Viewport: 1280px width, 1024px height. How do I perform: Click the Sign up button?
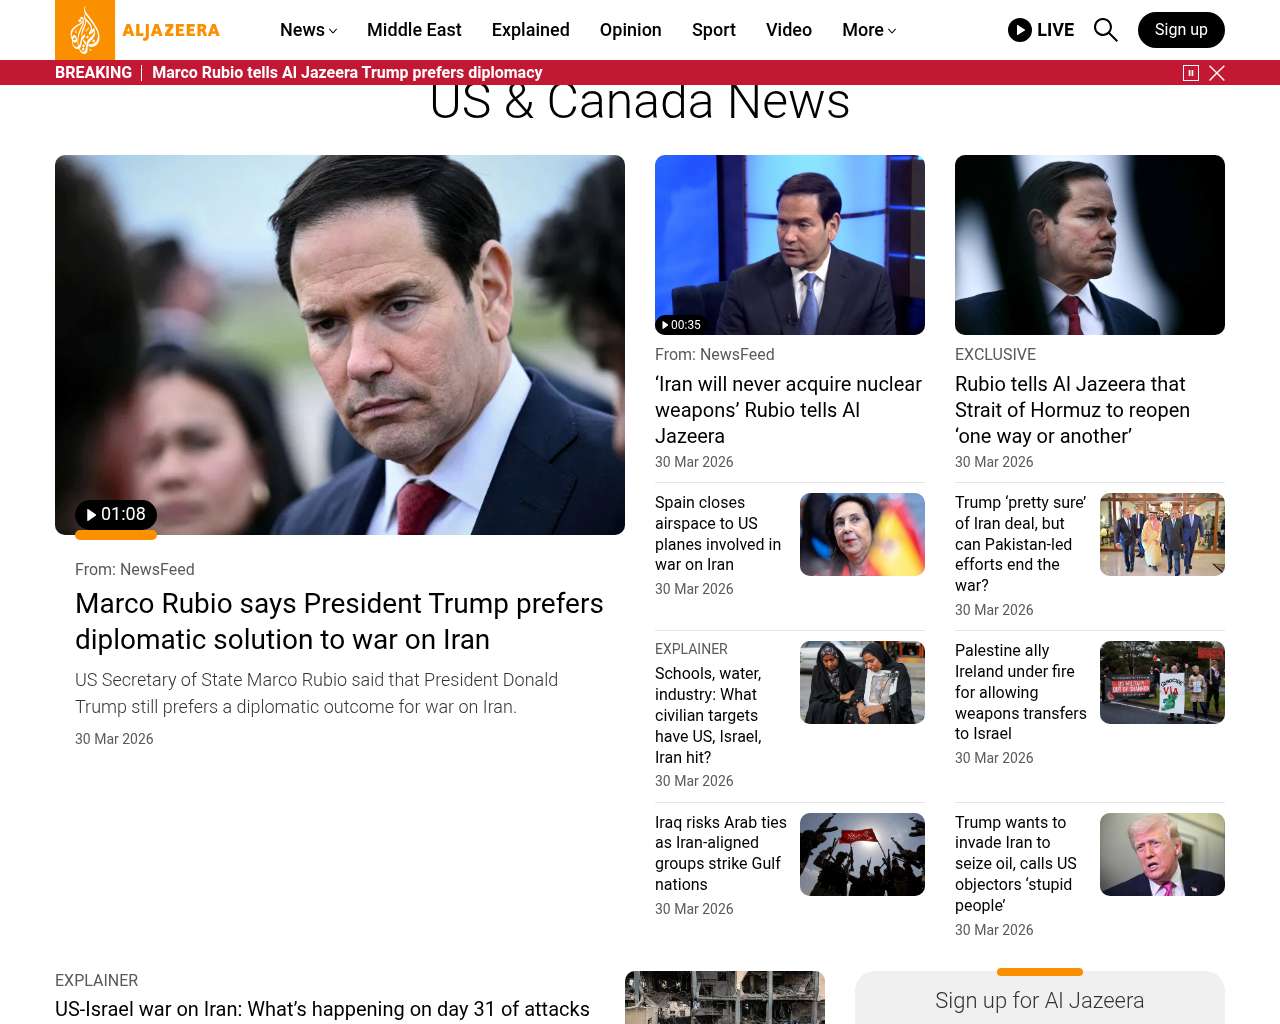(x=1180, y=30)
